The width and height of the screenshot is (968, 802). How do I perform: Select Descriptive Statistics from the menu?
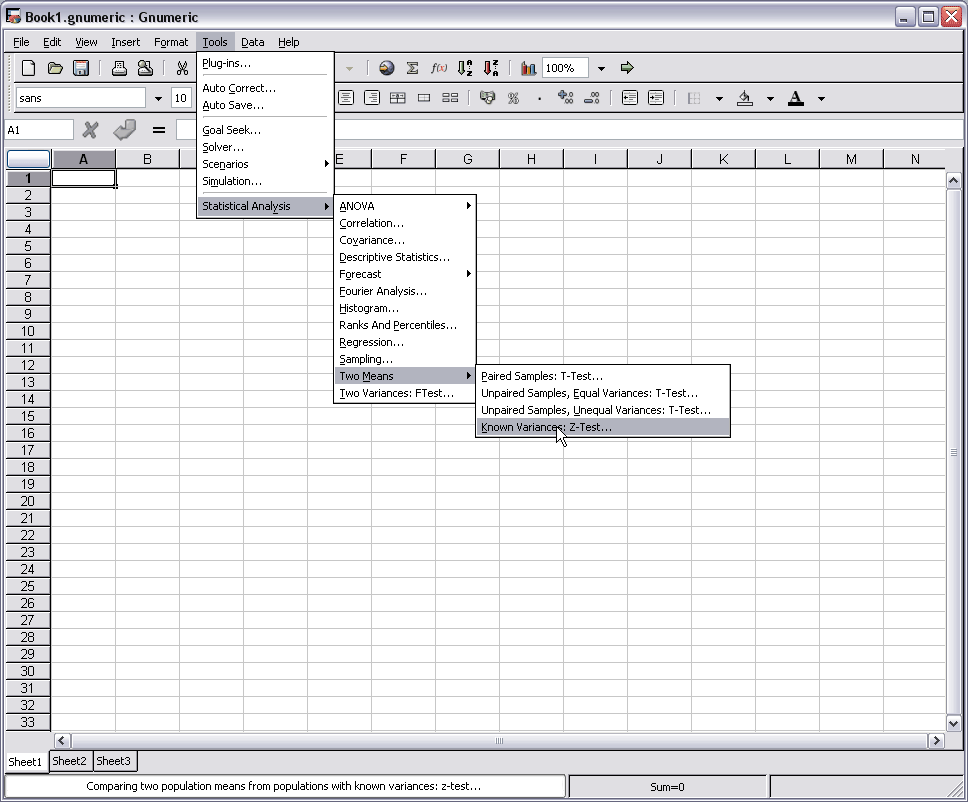click(x=392, y=257)
